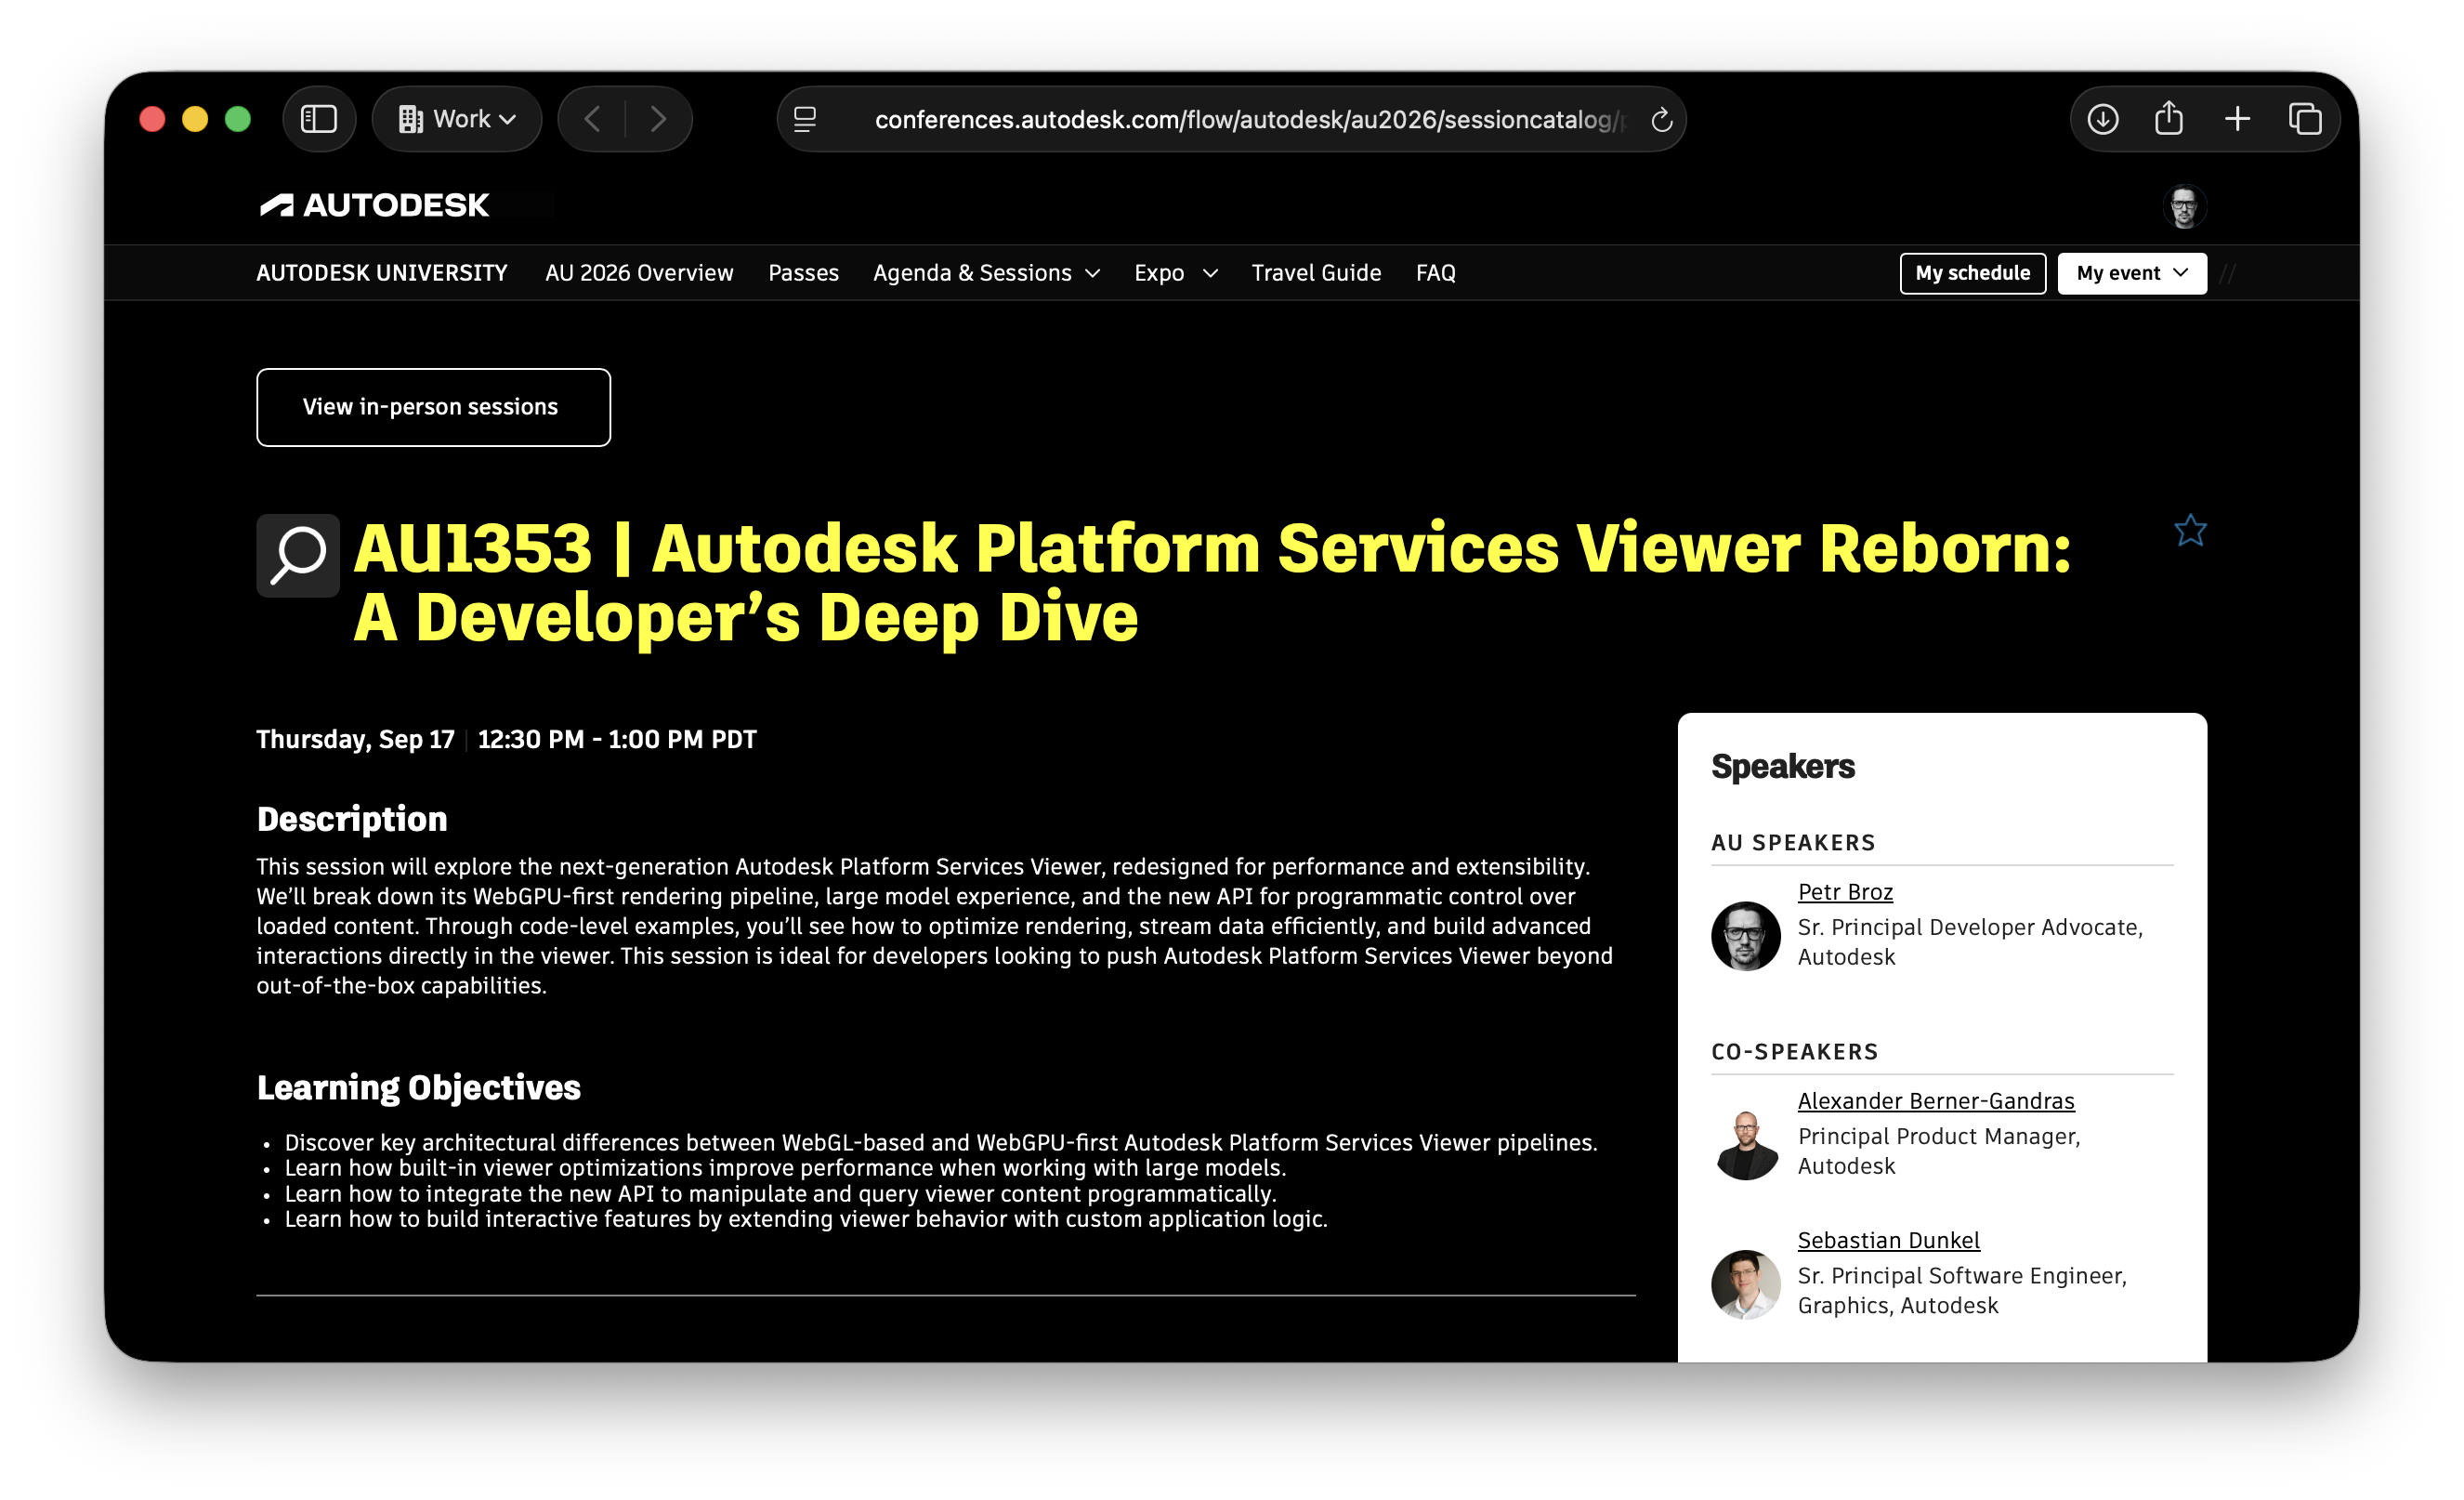The width and height of the screenshot is (2464, 1500).
Task: Click Sebastian Dunkel's speaker photo
Action: (x=1745, y=1284)
